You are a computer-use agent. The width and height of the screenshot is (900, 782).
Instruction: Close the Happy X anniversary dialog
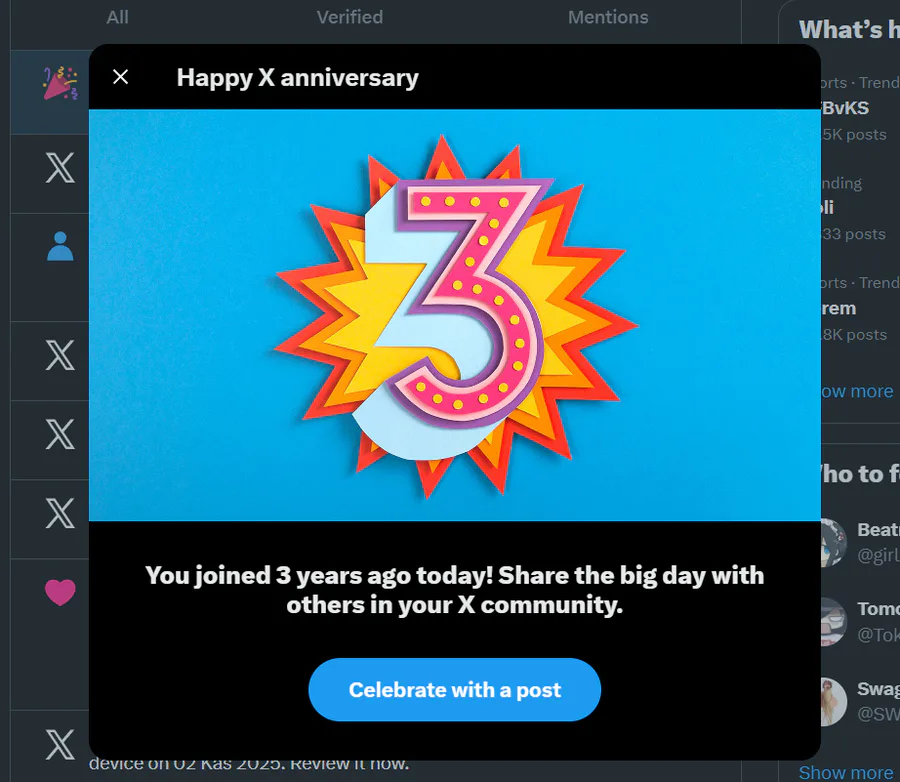[x=121, y=77]
